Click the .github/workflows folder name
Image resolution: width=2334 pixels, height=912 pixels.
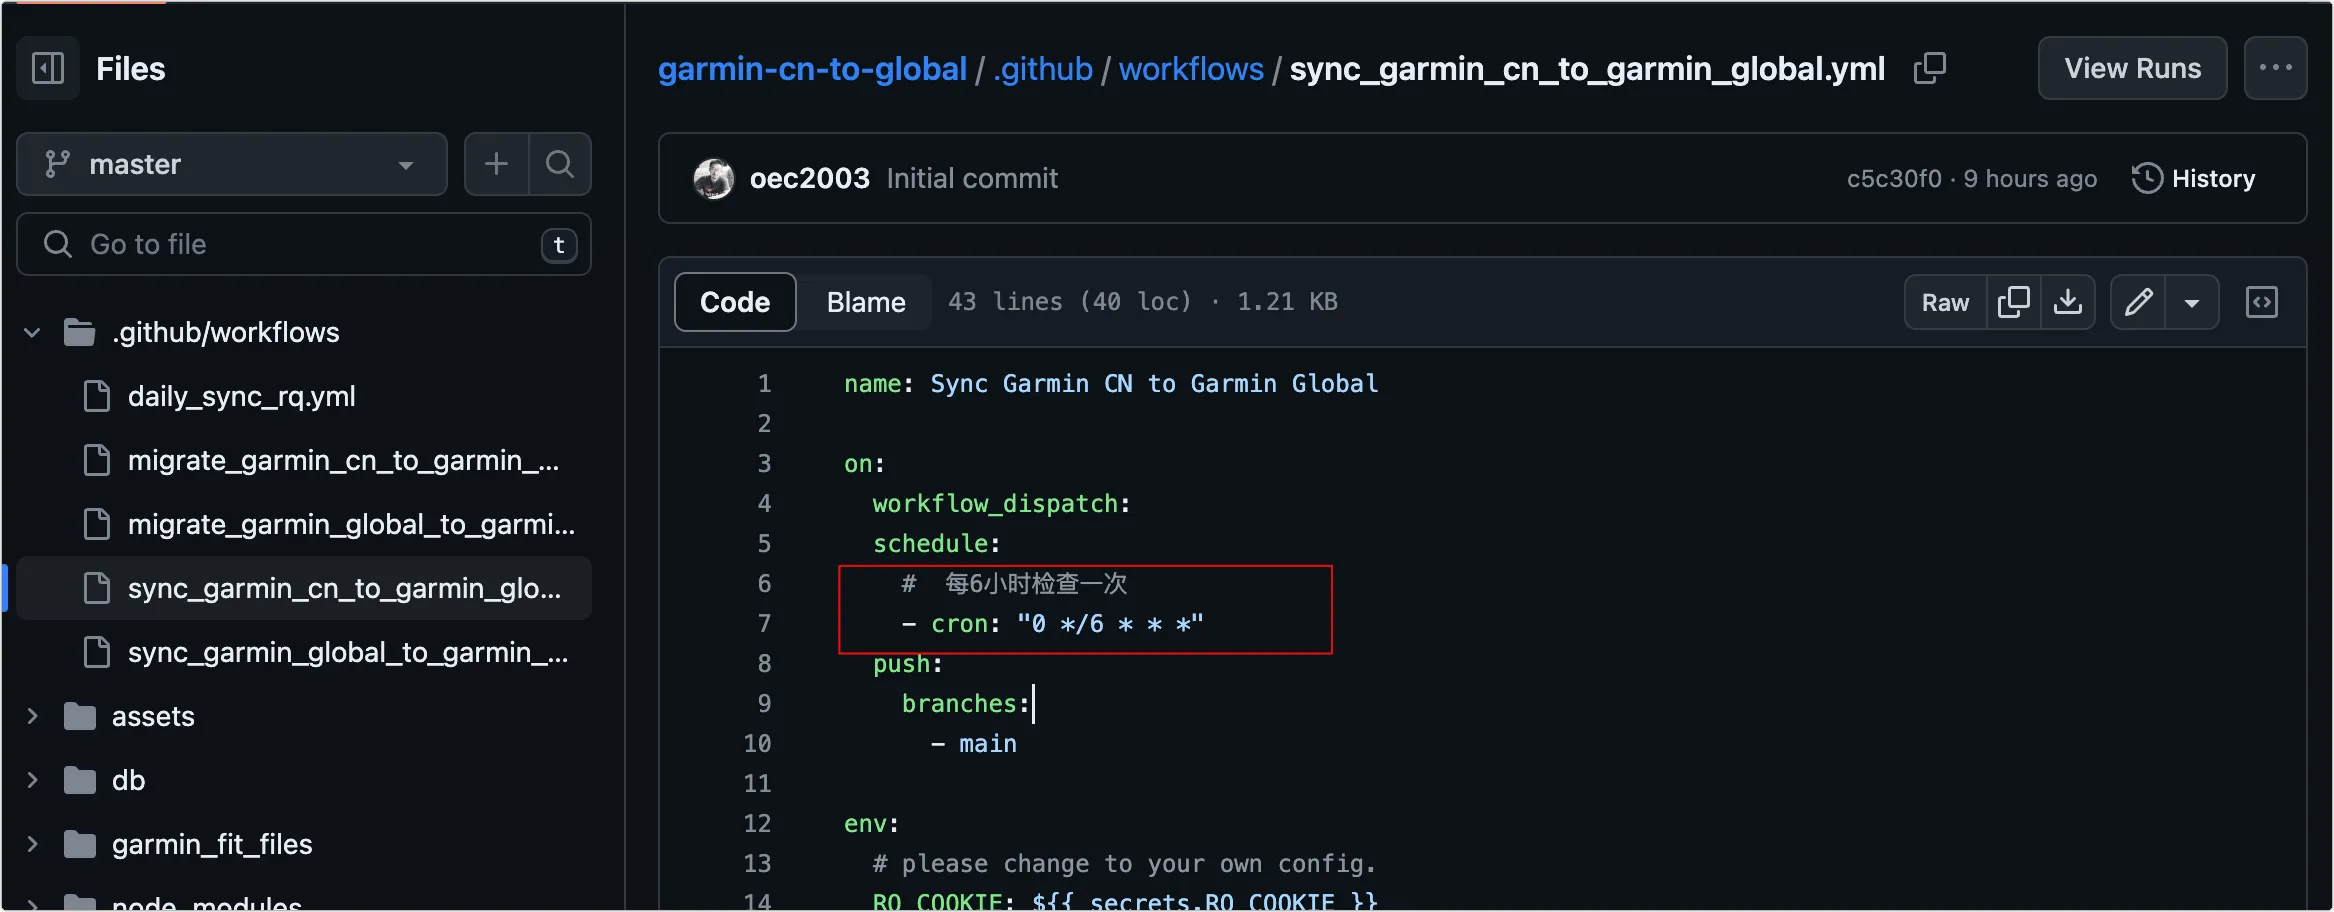click(x=226, y=332)
